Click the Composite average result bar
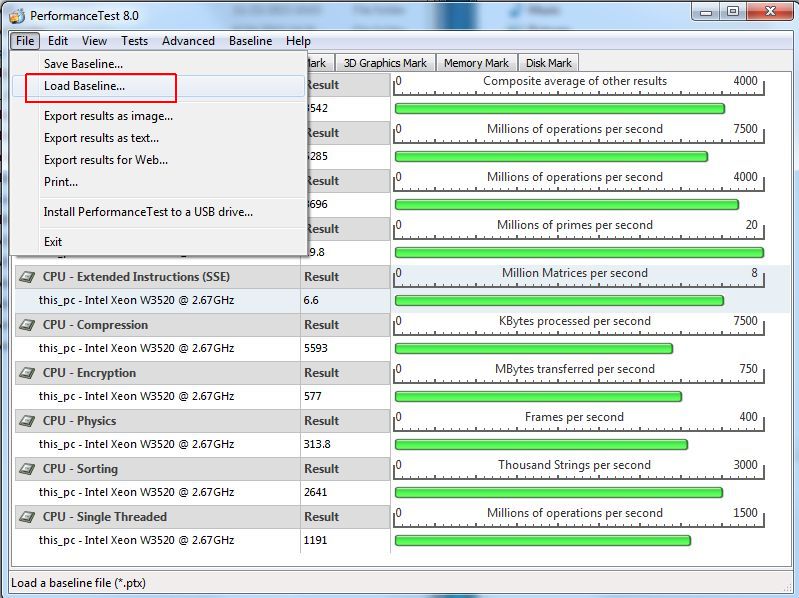The height and width of the screenshot is (598, 799). pos(560,108)
